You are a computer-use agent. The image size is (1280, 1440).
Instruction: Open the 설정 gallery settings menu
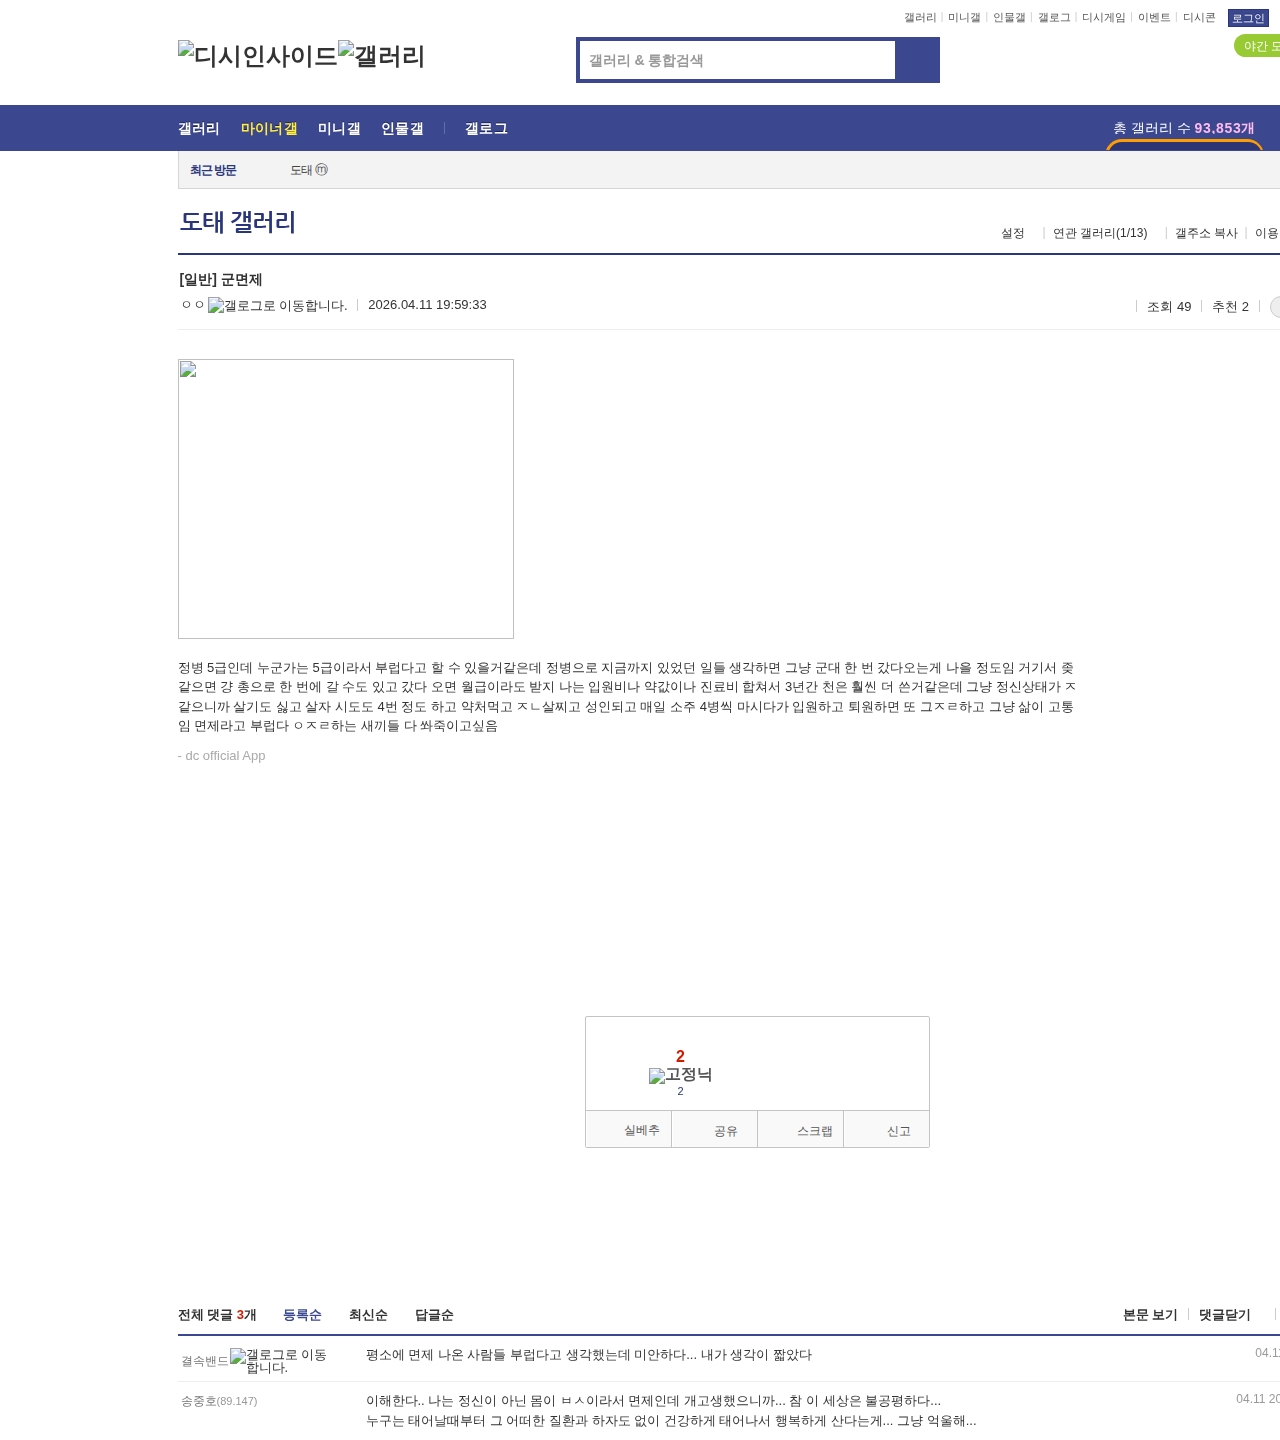(x=1013, y=233)
